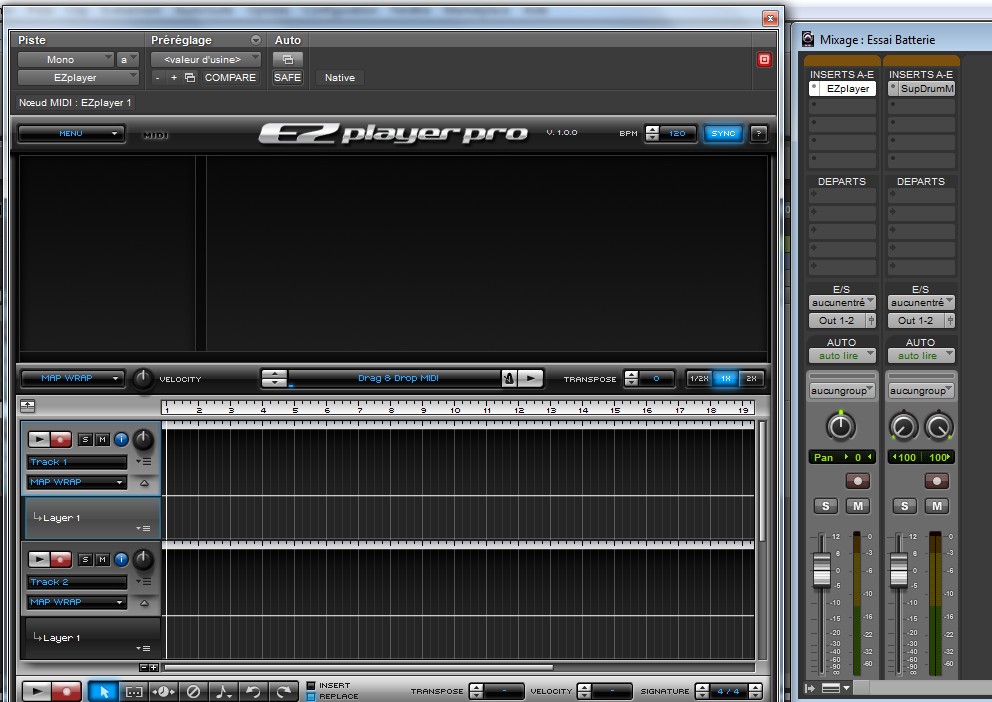Open the help question mark button
The width and height of the screenshot is (992, 702).
(759, 133)
